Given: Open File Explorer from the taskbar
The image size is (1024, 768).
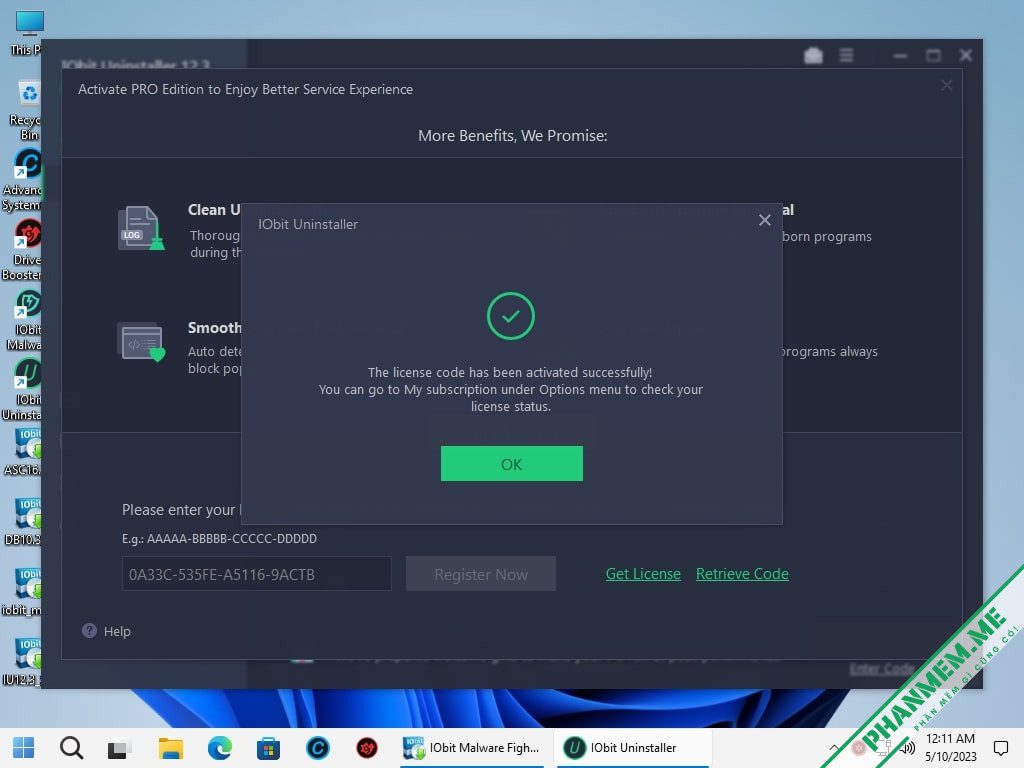Looking at the screenshot, I should (170, 748).
